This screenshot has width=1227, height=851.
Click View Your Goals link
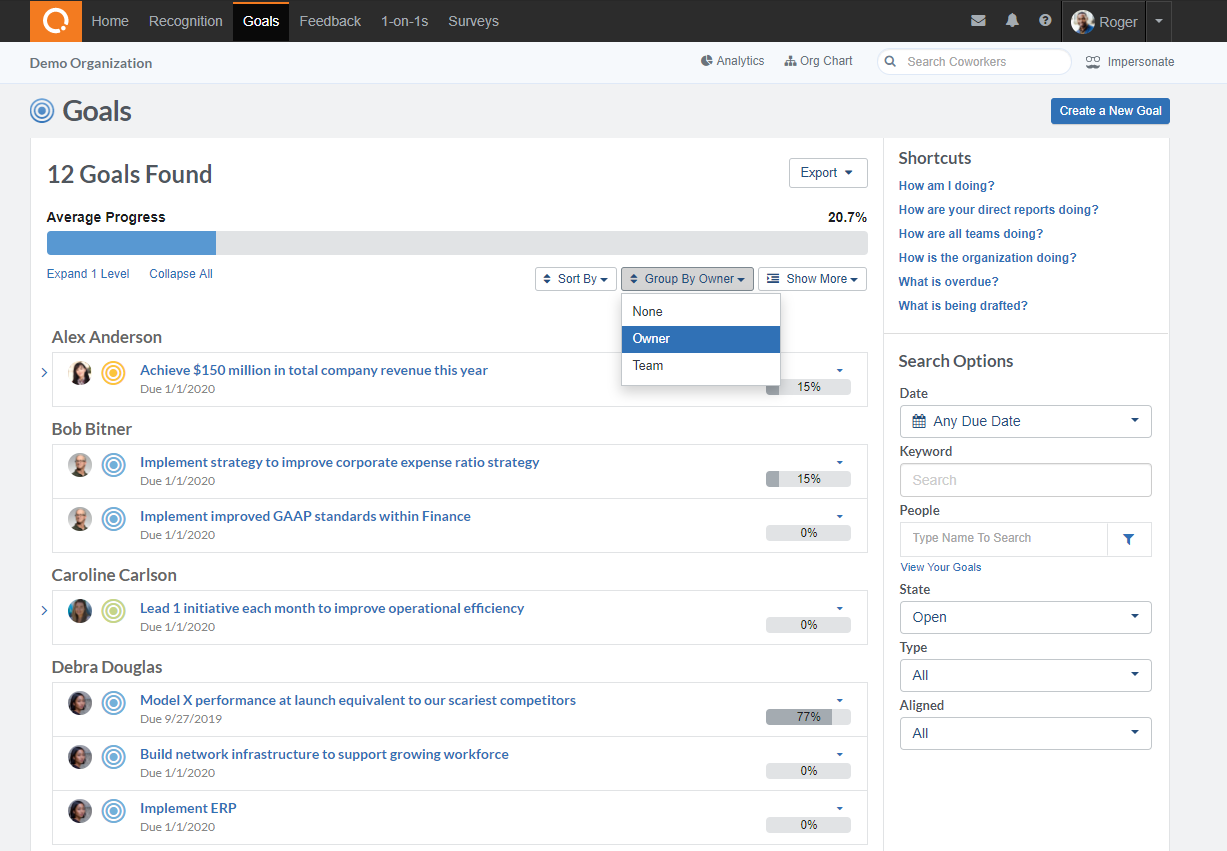pos(941,567)
